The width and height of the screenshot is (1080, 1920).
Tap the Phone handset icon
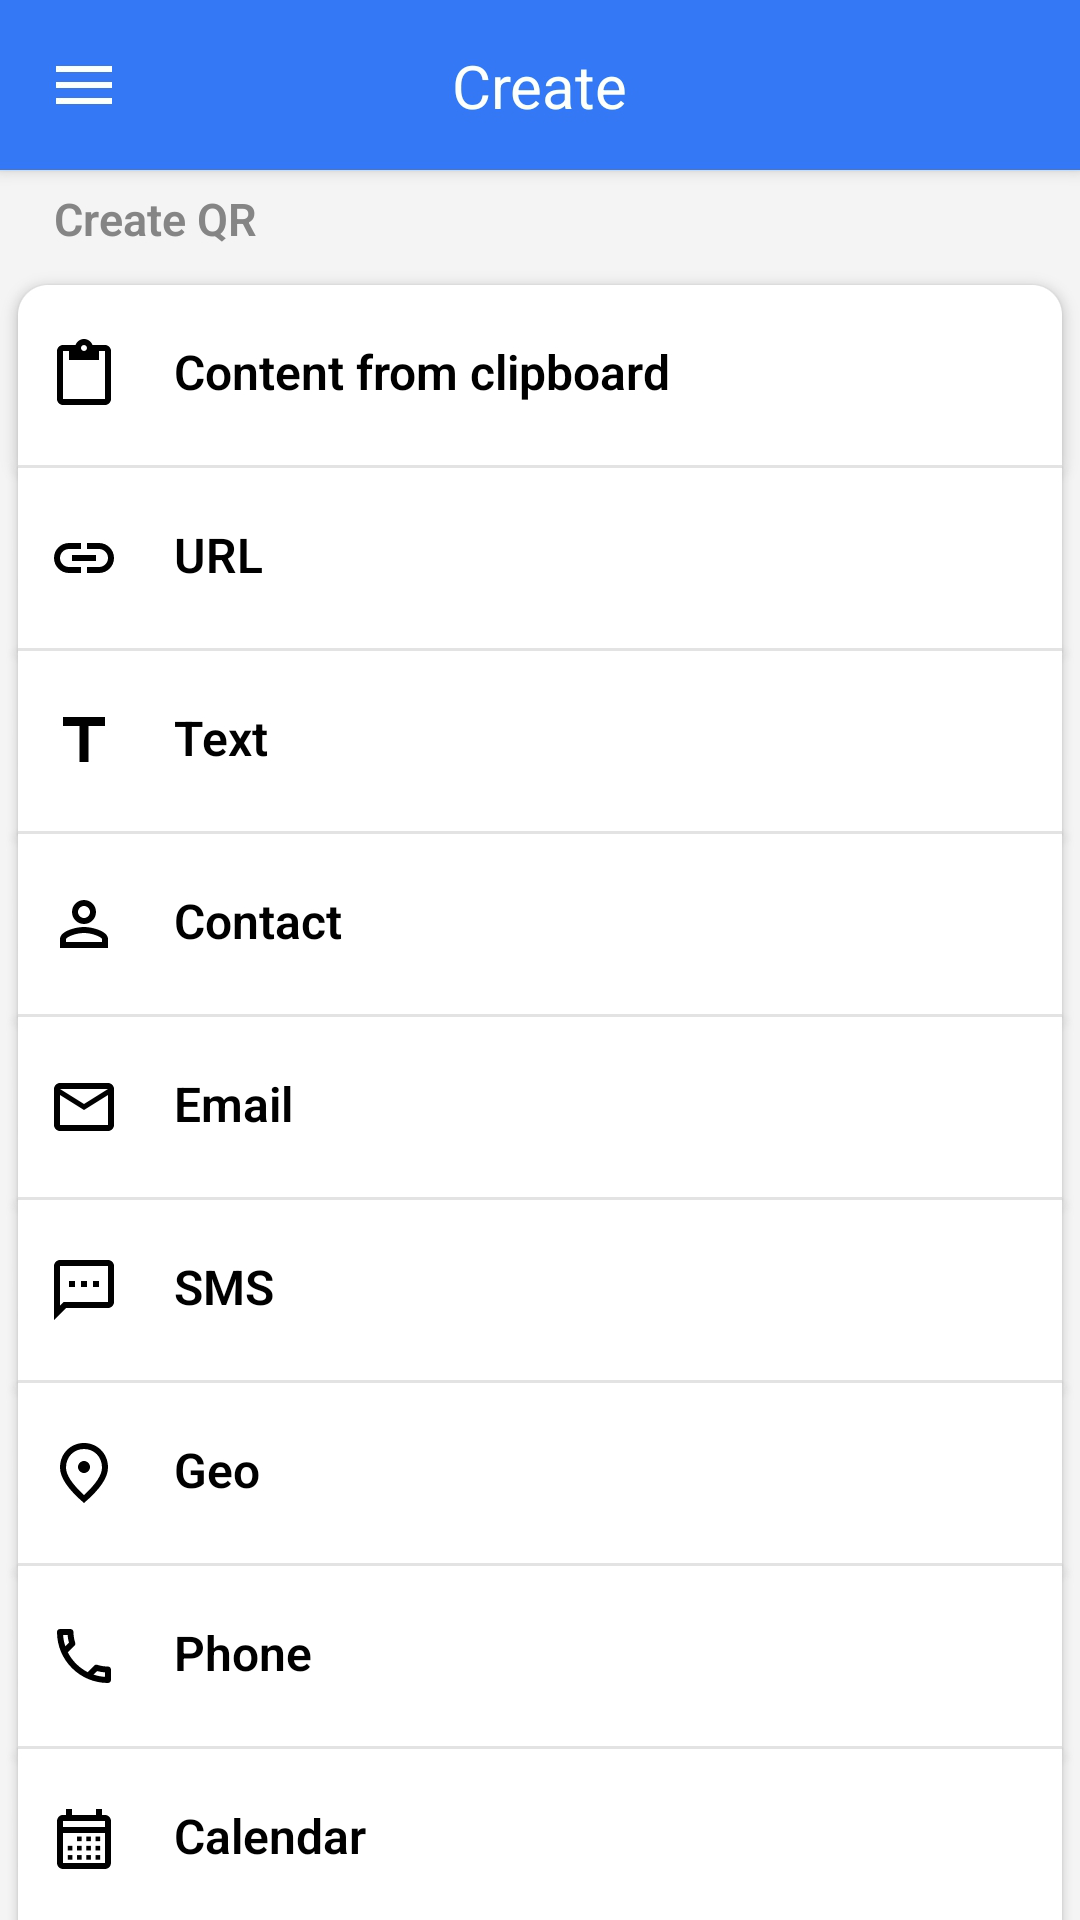84,1655
